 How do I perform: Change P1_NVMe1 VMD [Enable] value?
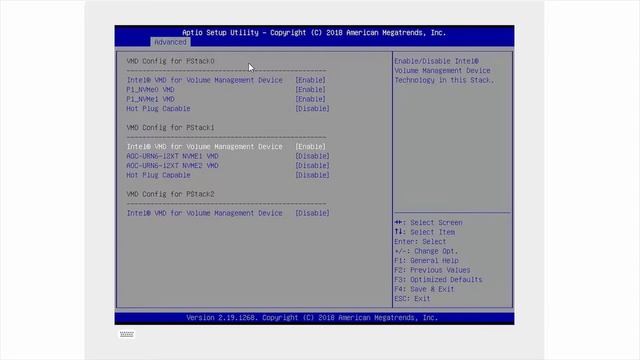[310, 99]
